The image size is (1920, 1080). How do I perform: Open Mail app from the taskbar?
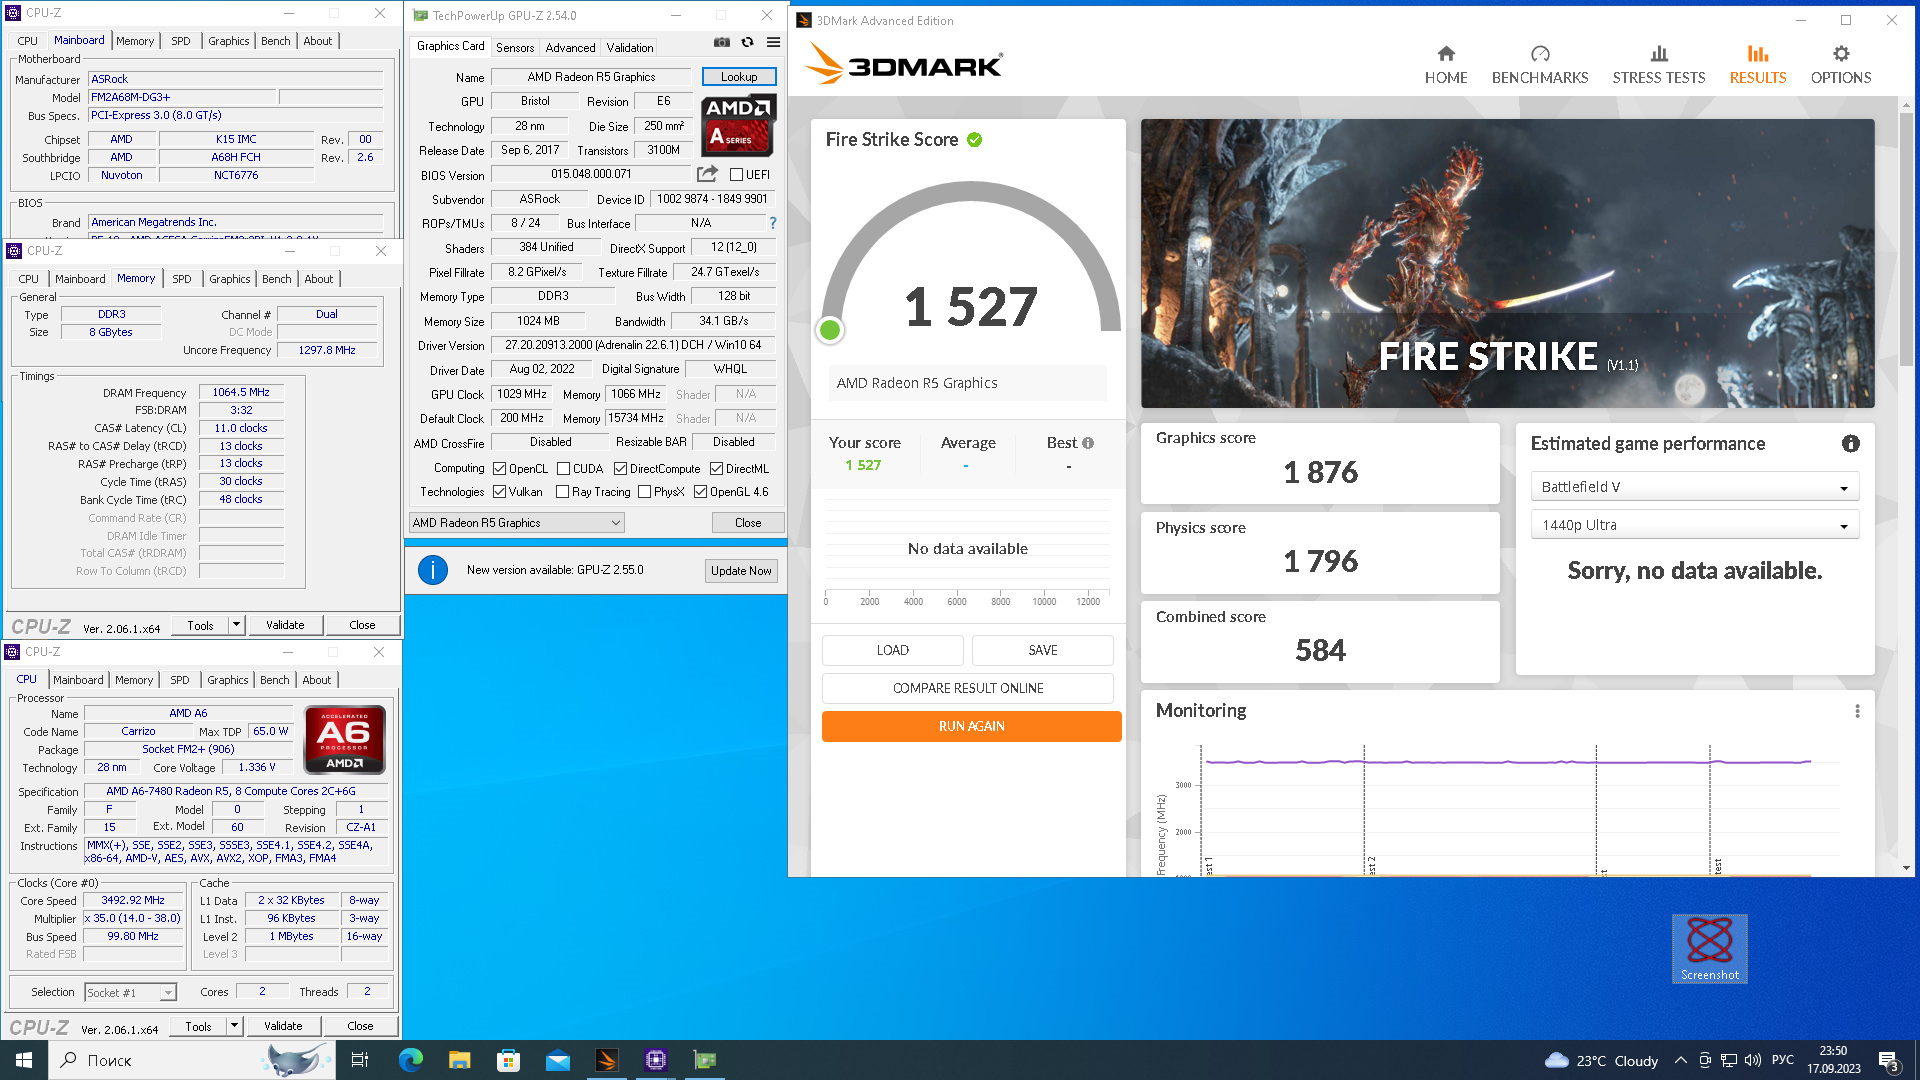click(x=557, y=1060)
